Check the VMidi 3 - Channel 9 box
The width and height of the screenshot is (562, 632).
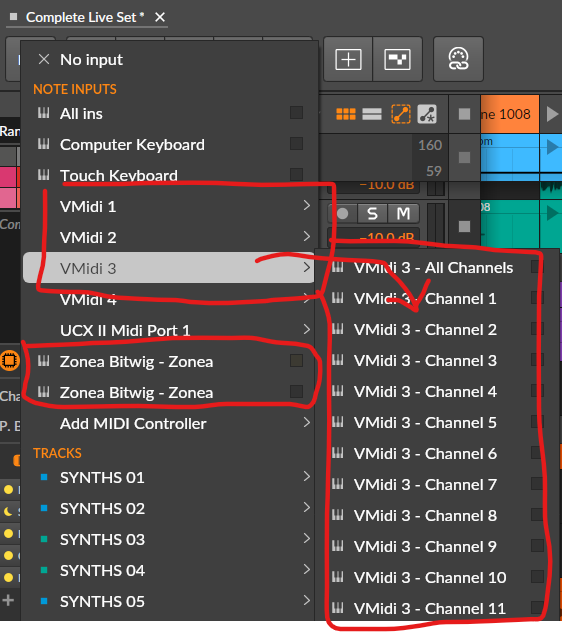tap(537, 546)
